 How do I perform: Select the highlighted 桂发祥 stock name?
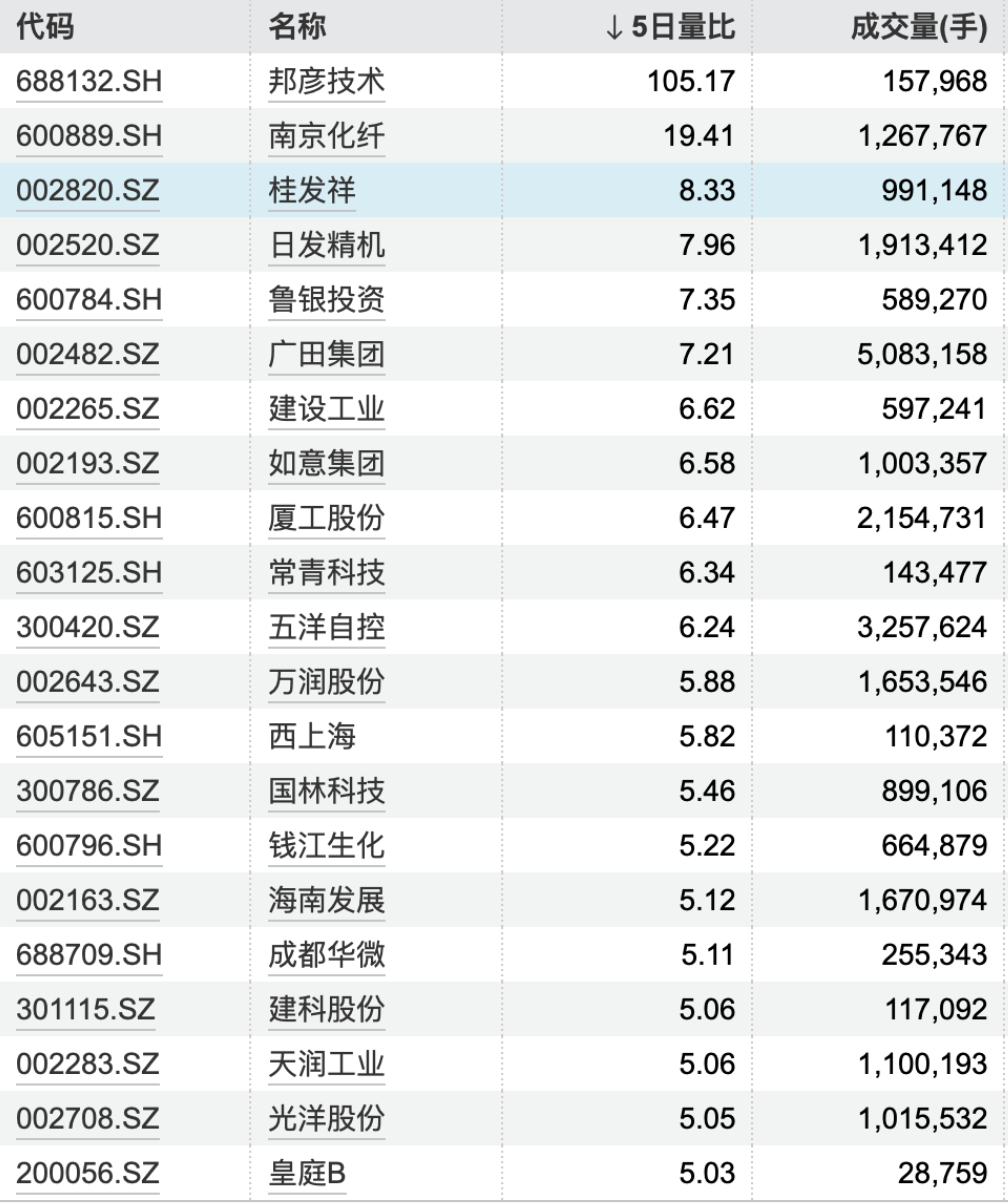click(311, 191)
